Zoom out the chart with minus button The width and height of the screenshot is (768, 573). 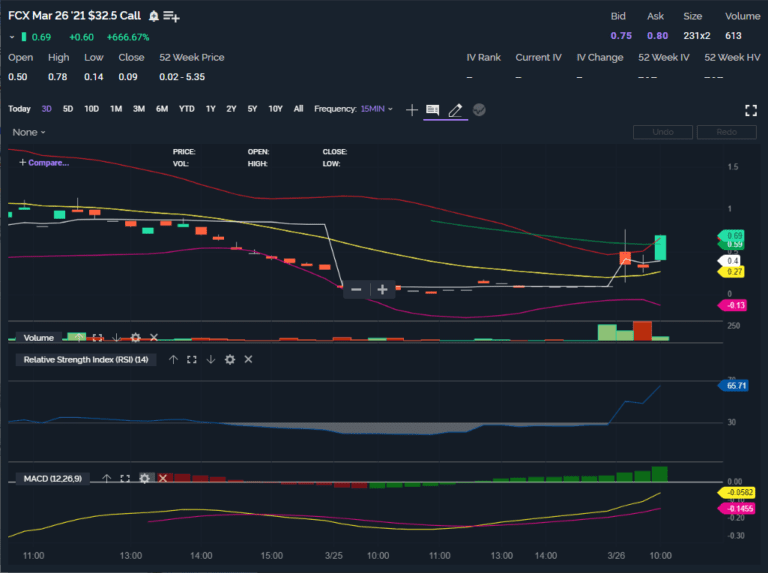click(x=356, y=290)
